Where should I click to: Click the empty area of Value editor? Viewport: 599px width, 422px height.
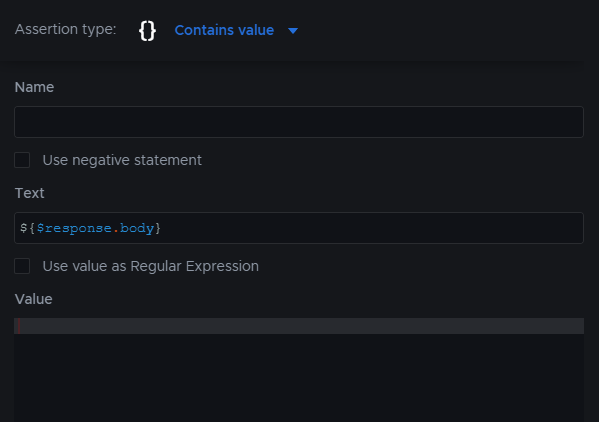(x=299, y=378)
